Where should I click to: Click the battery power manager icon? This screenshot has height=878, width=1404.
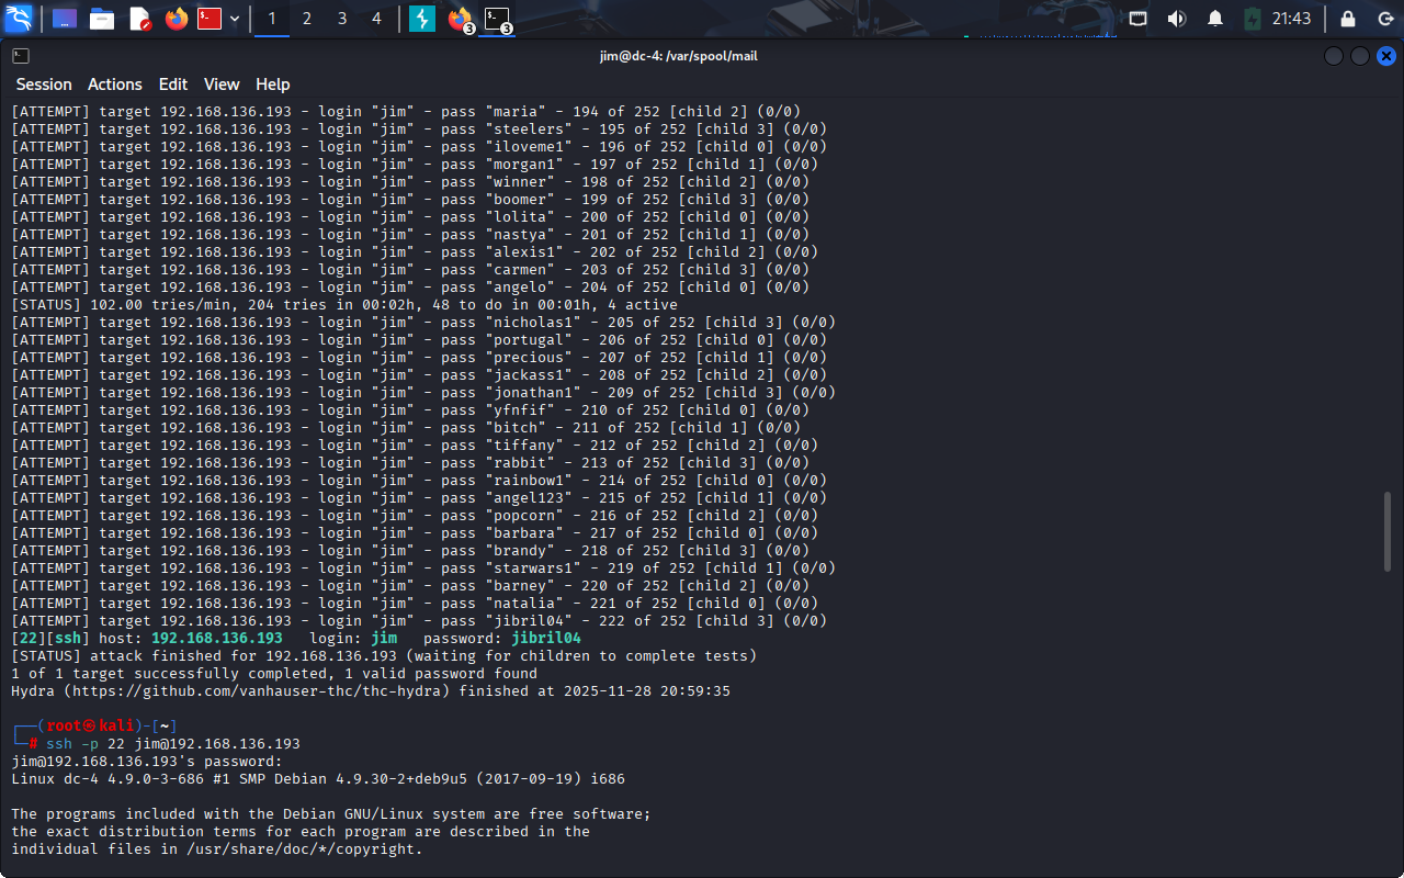(1252, 18)
